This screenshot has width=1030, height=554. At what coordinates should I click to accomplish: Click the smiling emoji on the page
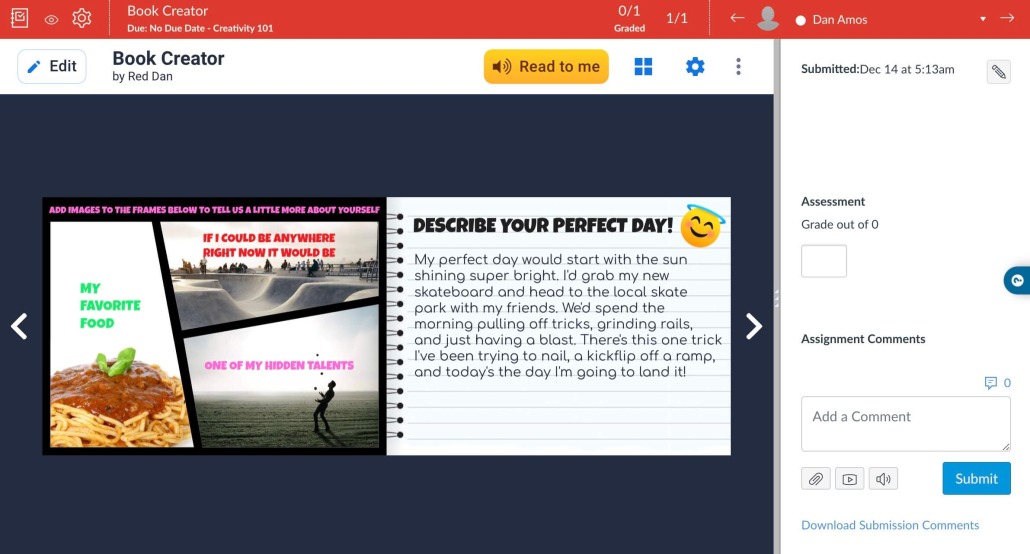pos(702,226)
